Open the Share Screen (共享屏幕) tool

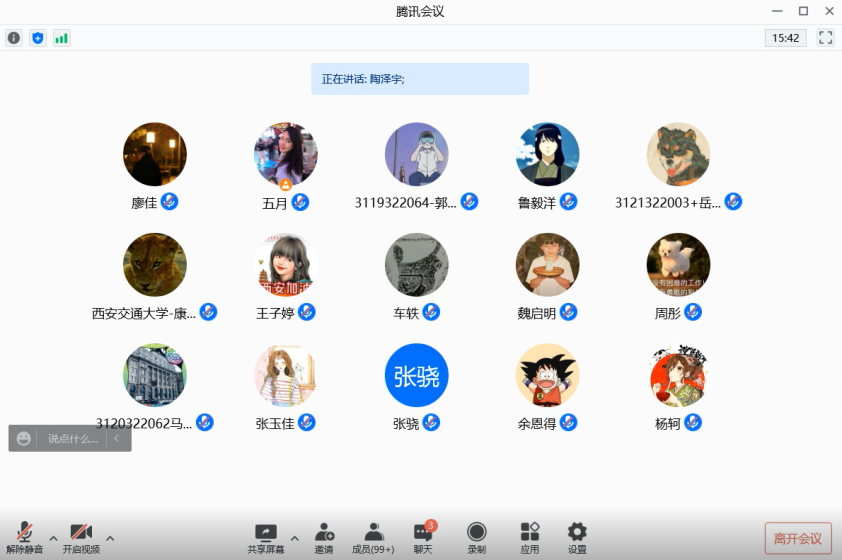pyautogui.click(x=265, y=538)
